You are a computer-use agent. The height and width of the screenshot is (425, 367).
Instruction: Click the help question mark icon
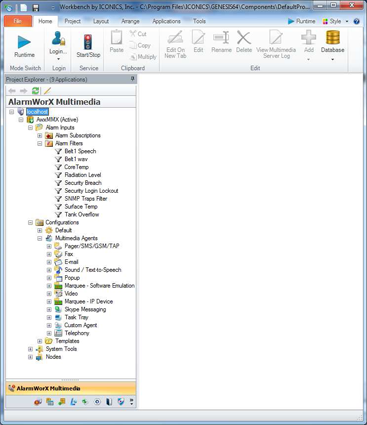(x=356, y=21)
